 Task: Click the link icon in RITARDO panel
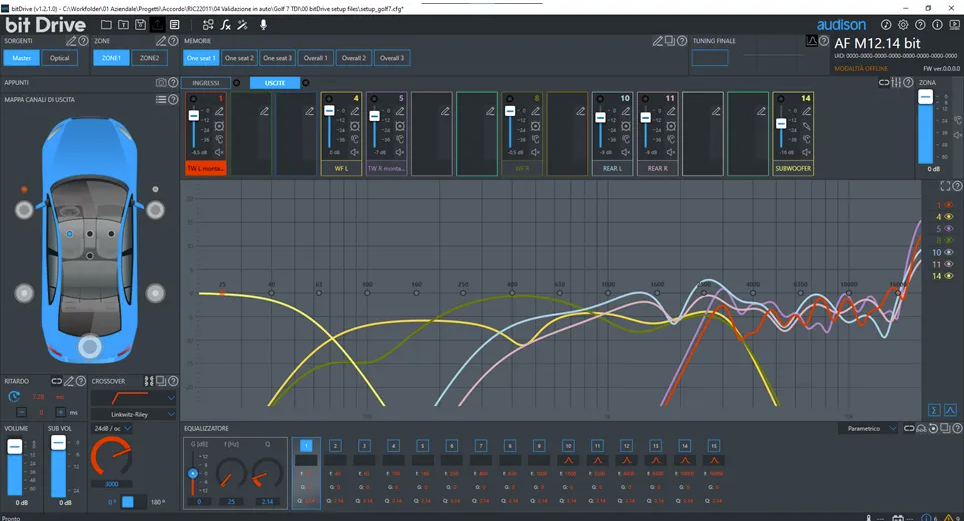pyautogui.click(x=57, y=381)
